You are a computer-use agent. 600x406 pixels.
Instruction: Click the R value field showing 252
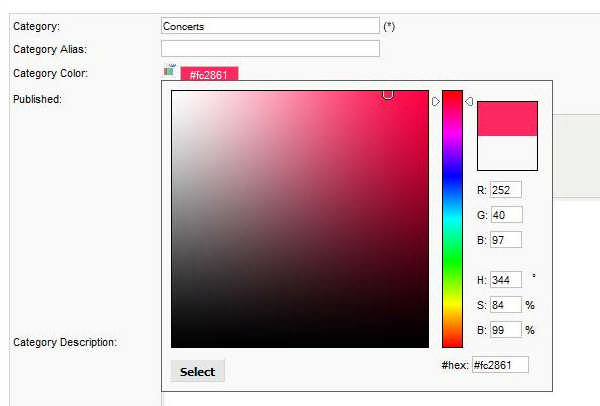(505, 190)
